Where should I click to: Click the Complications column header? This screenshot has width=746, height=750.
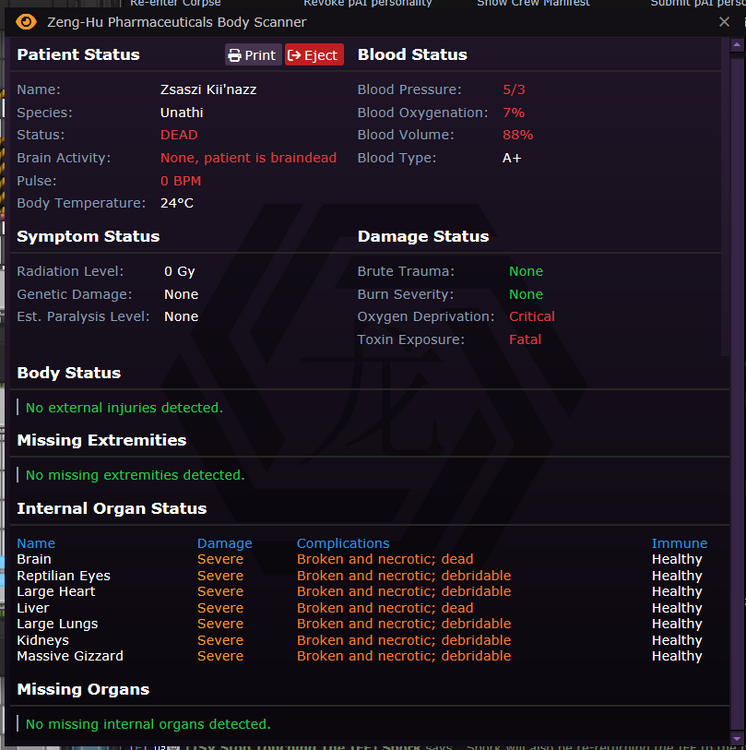(x=343, y=543)
